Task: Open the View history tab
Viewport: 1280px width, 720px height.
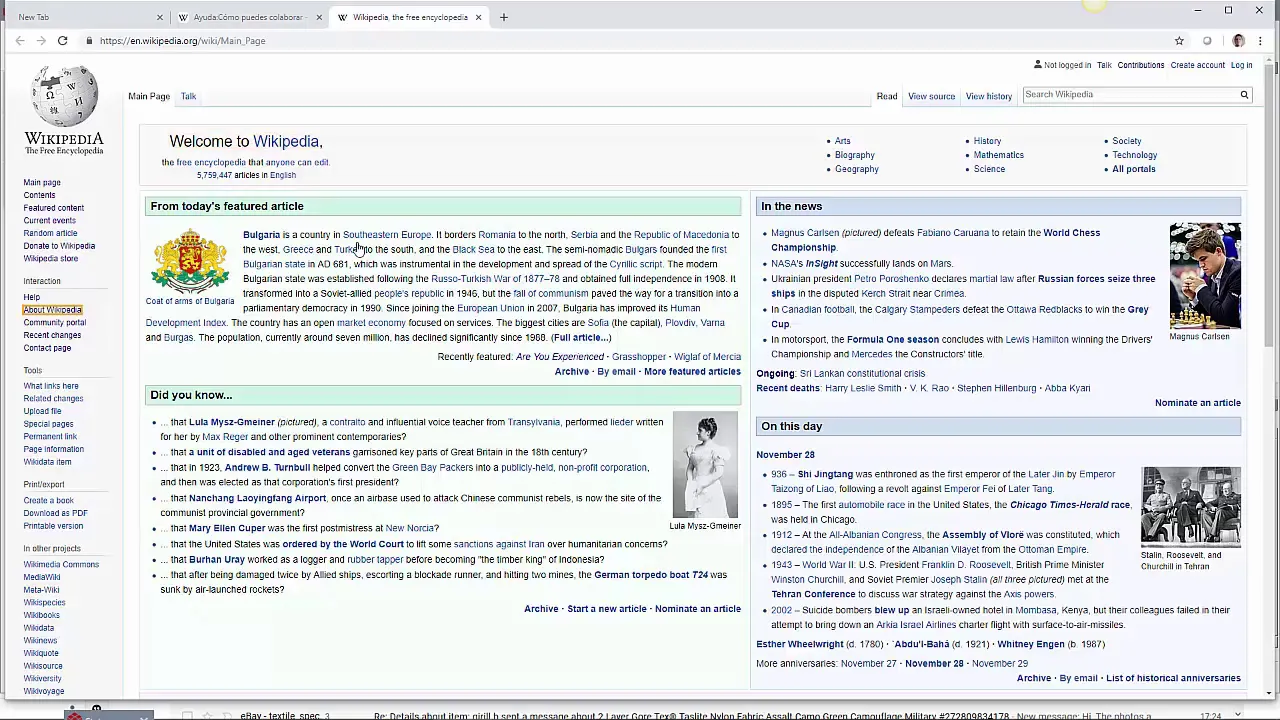Action: [x=989, y=96]
